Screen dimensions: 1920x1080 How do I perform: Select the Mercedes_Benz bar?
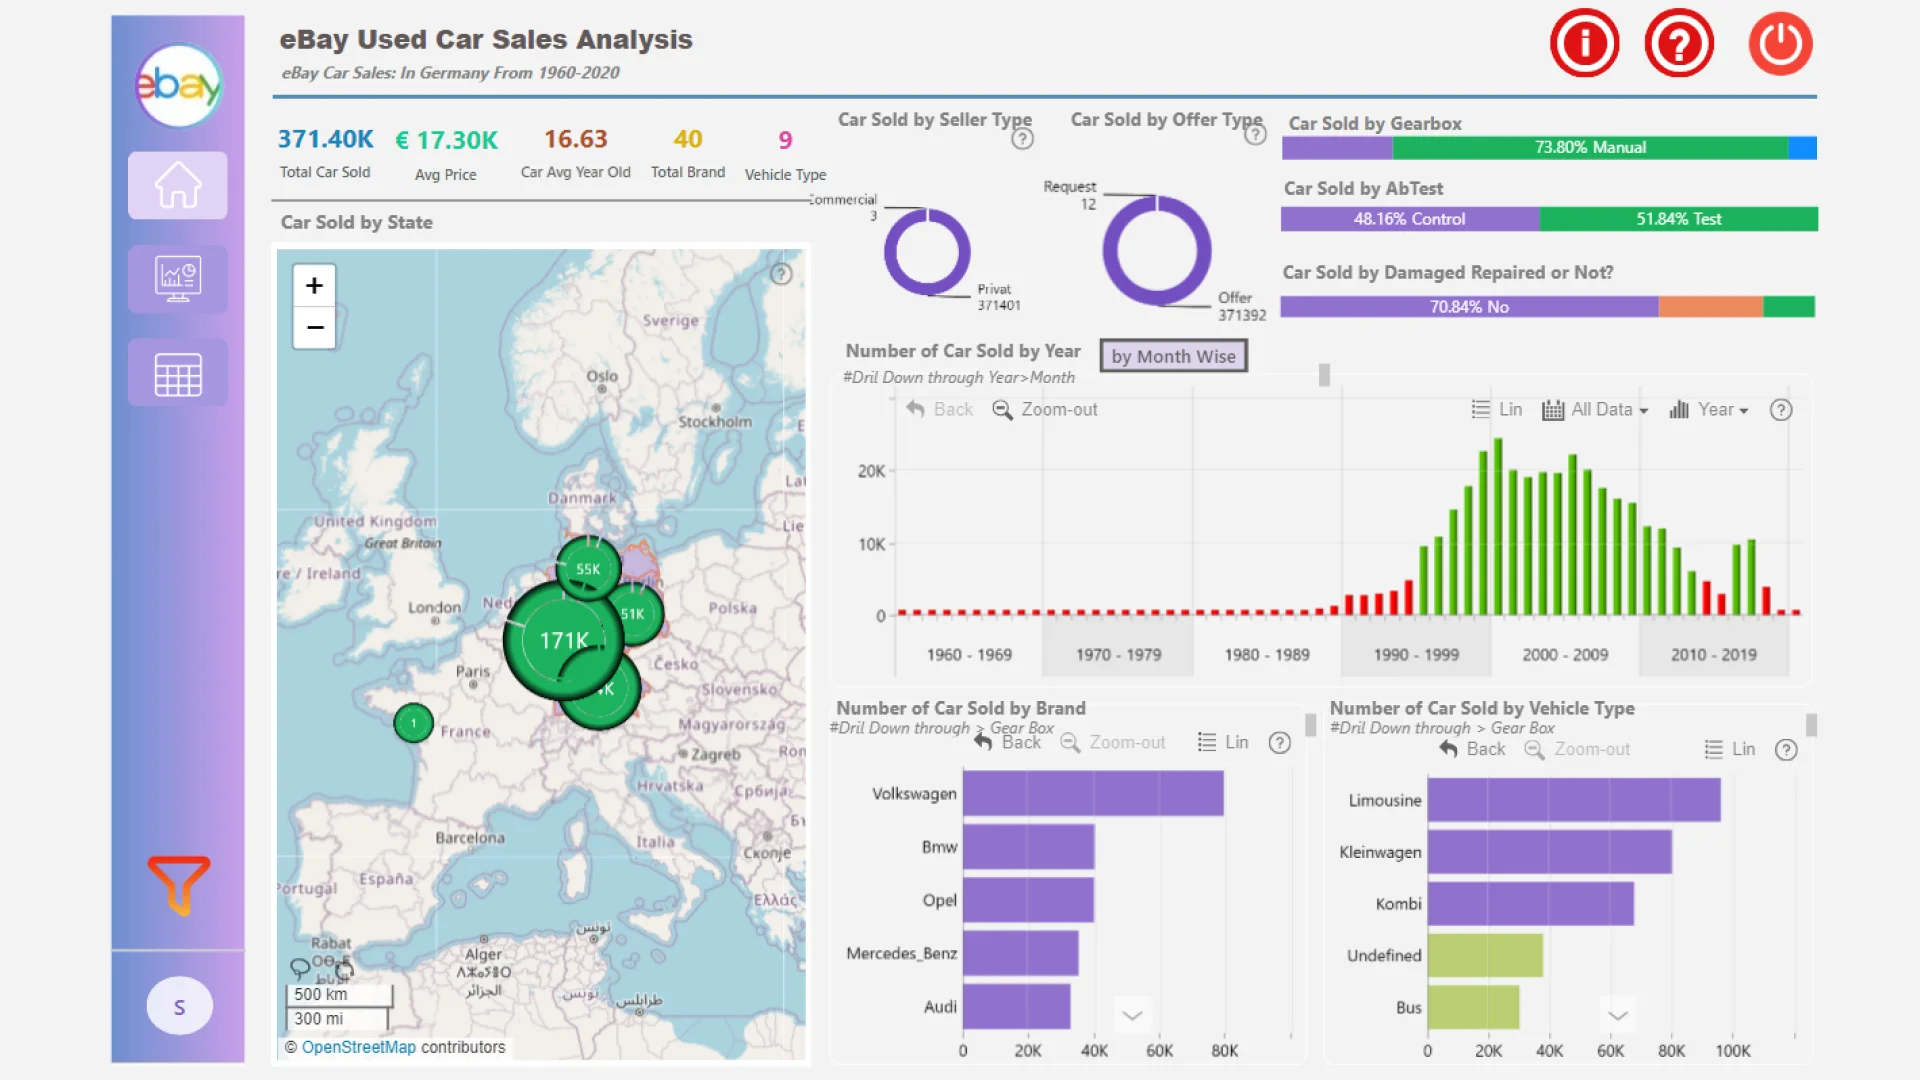click(1020, 953)
